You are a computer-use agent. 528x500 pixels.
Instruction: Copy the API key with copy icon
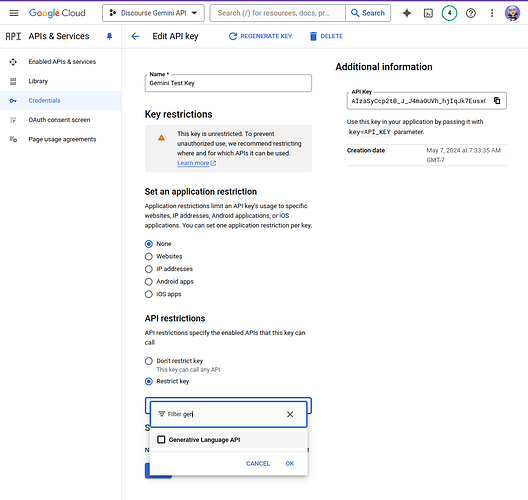(x=497, y=101)
